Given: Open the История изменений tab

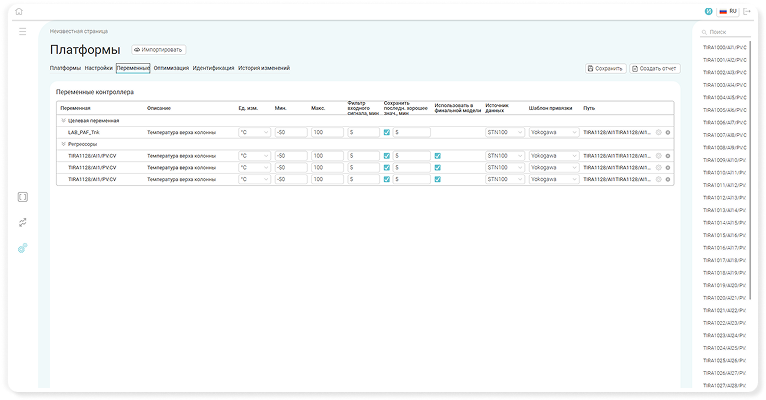Looking at the screenshot, I should [x=264, y=68].
